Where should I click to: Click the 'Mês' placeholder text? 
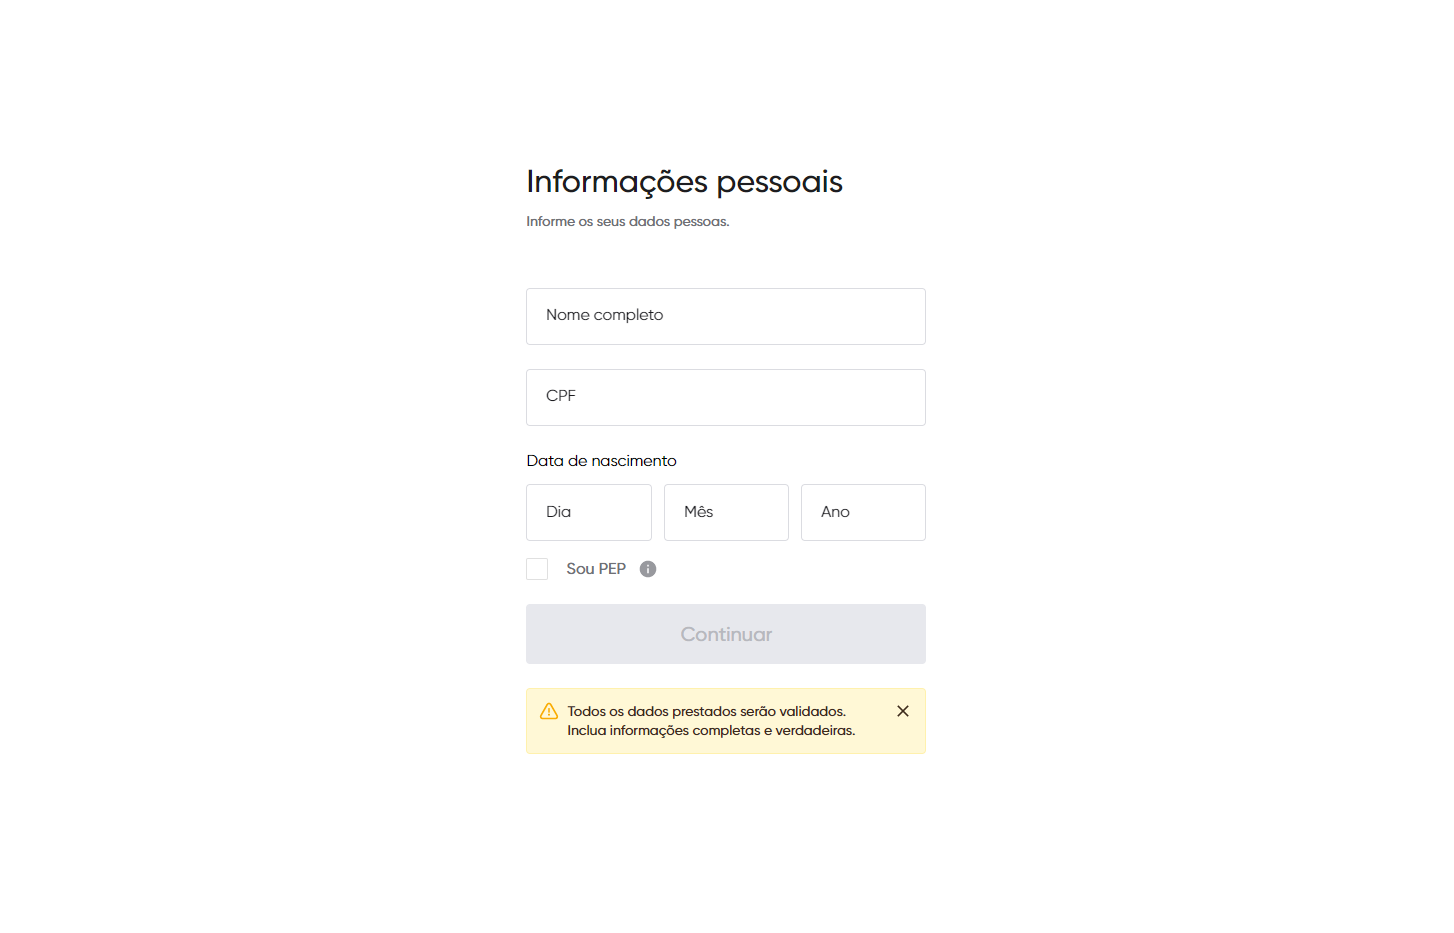click(699, 512)
